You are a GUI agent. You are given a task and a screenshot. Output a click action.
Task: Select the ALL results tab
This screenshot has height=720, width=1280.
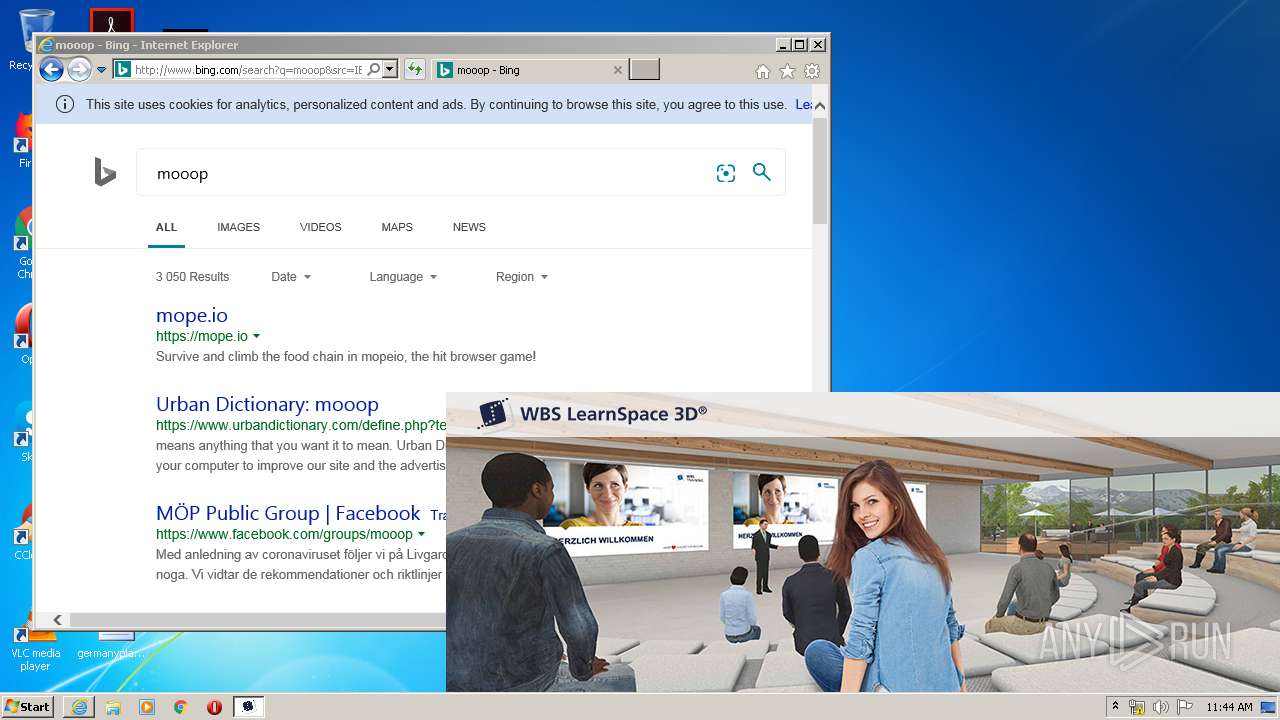point(166,227)
